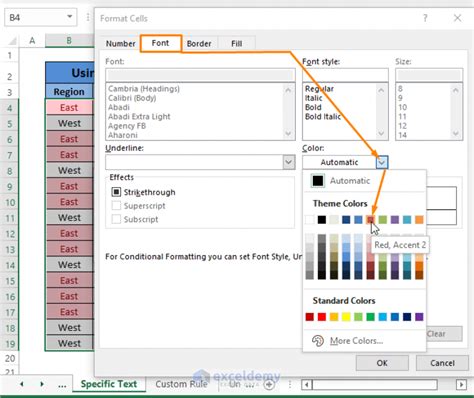
Task: Open the Underline dropdown
Action: (x=289, y=162)
